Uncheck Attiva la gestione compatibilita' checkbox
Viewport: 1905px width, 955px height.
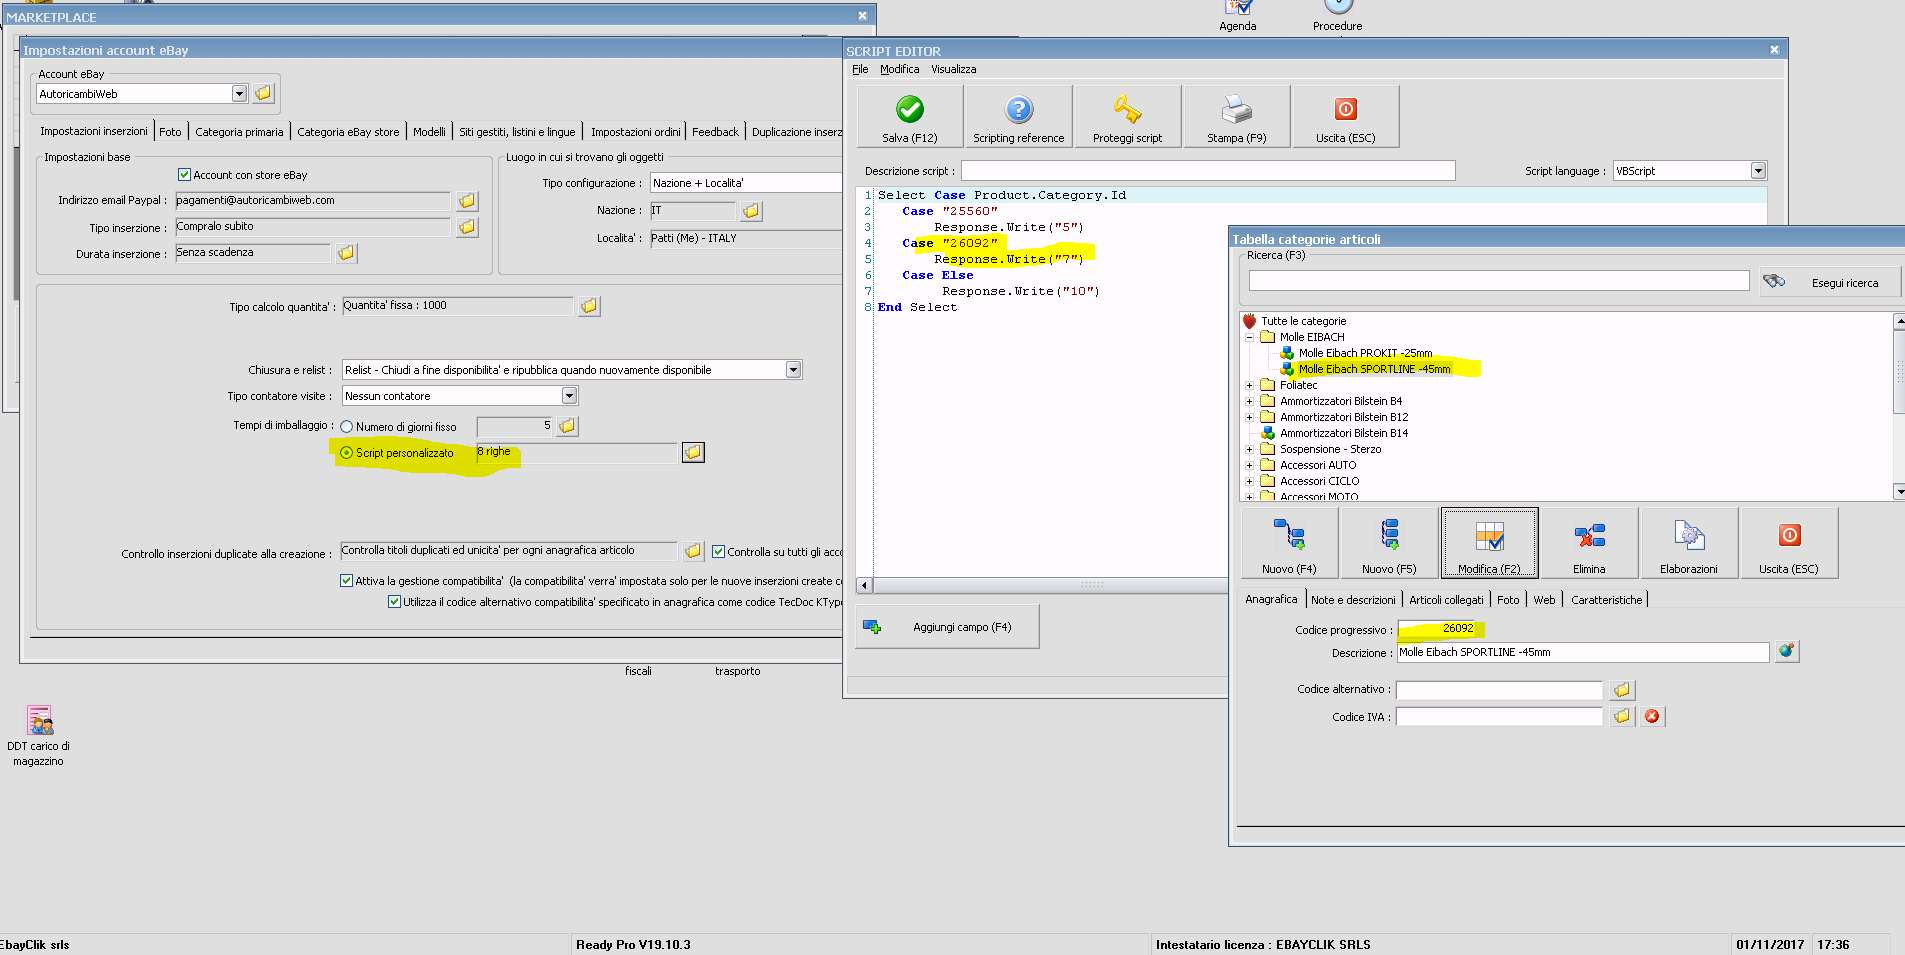coord(347,581)
